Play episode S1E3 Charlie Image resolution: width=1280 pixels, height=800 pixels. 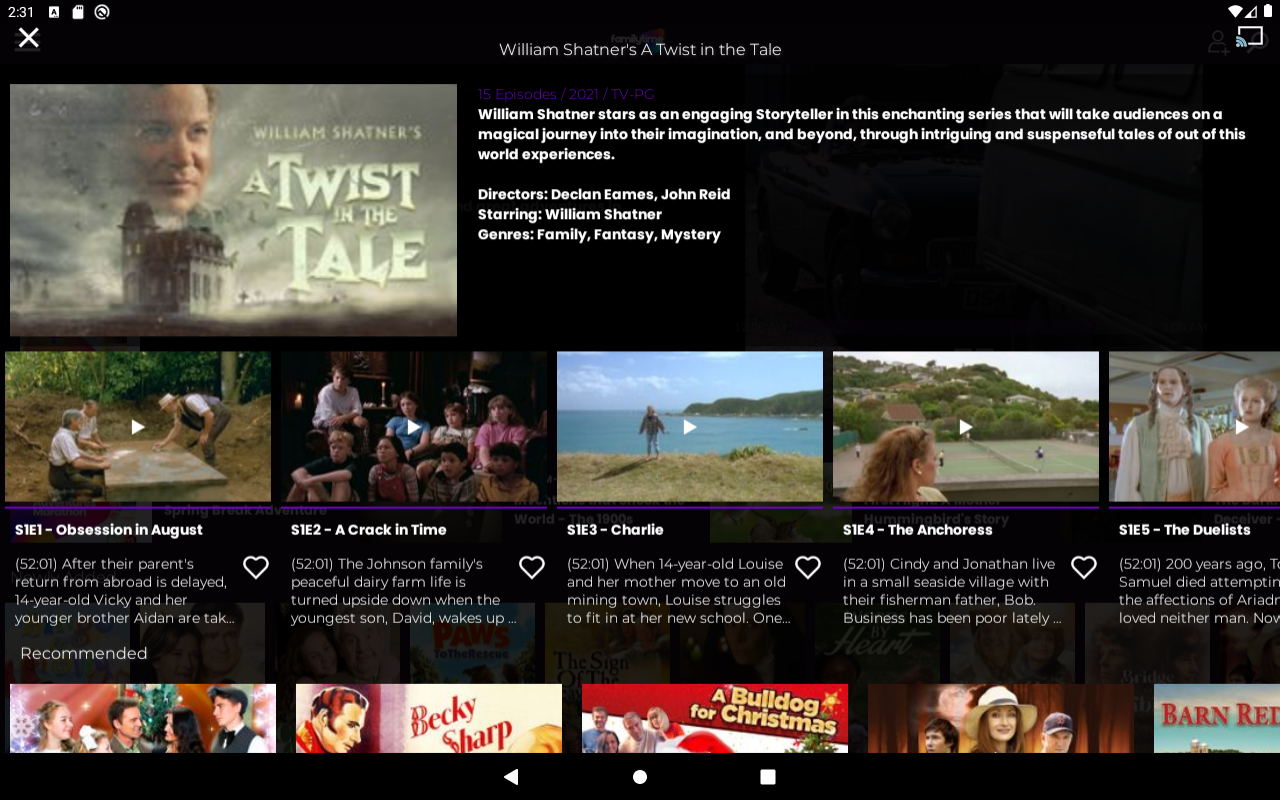pos(690,427)
